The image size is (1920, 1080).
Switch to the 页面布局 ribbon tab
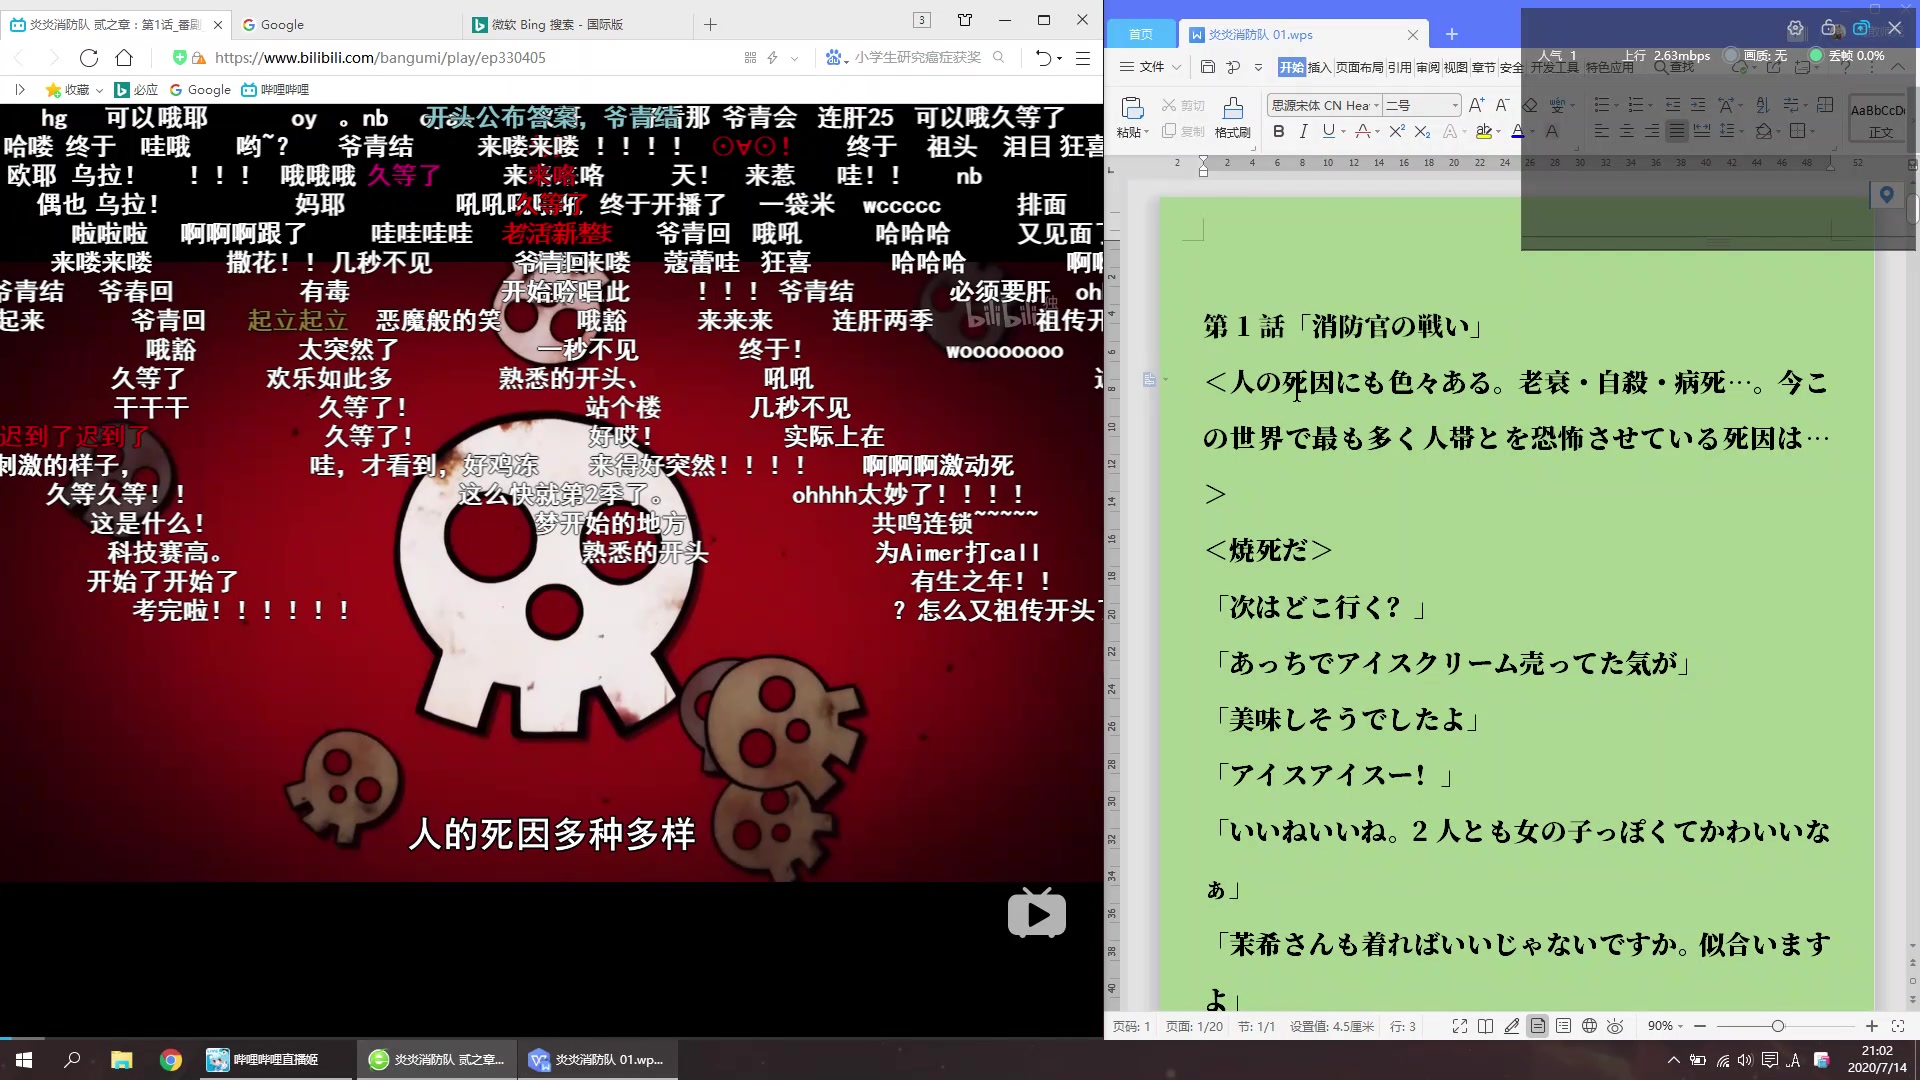point(1359,67)
